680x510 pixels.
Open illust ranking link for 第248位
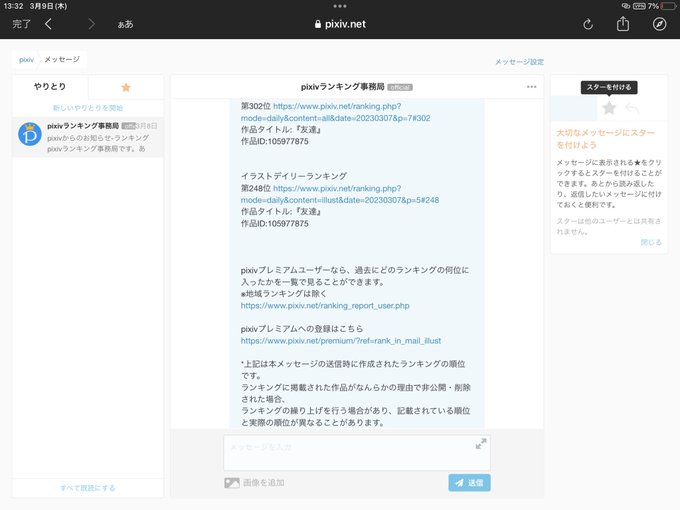(x=340, y=194)
